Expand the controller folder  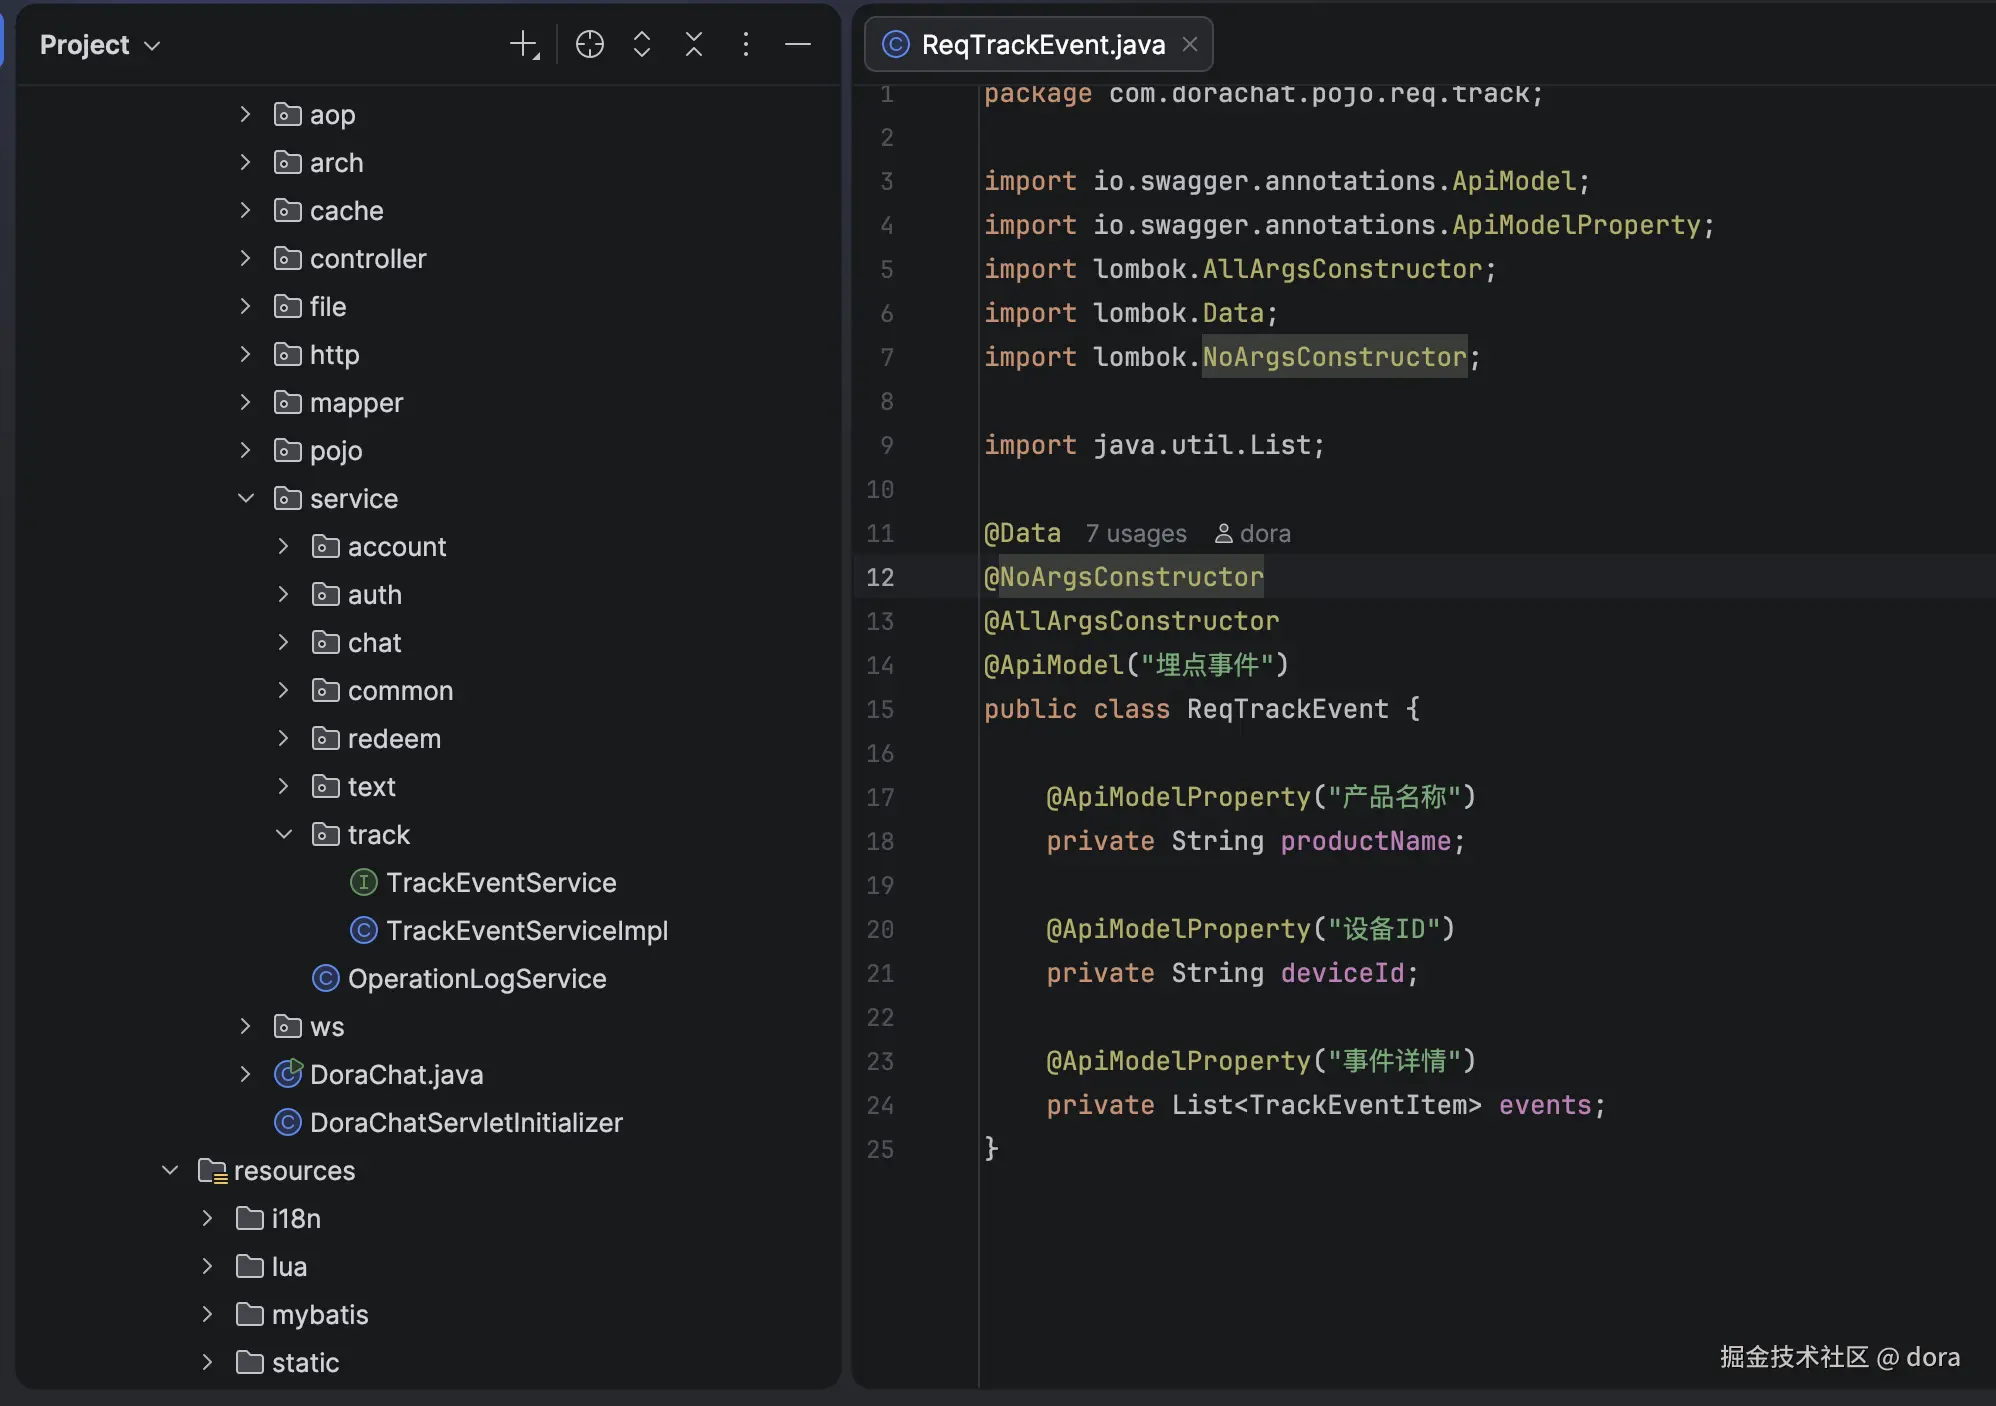(246, 259)
